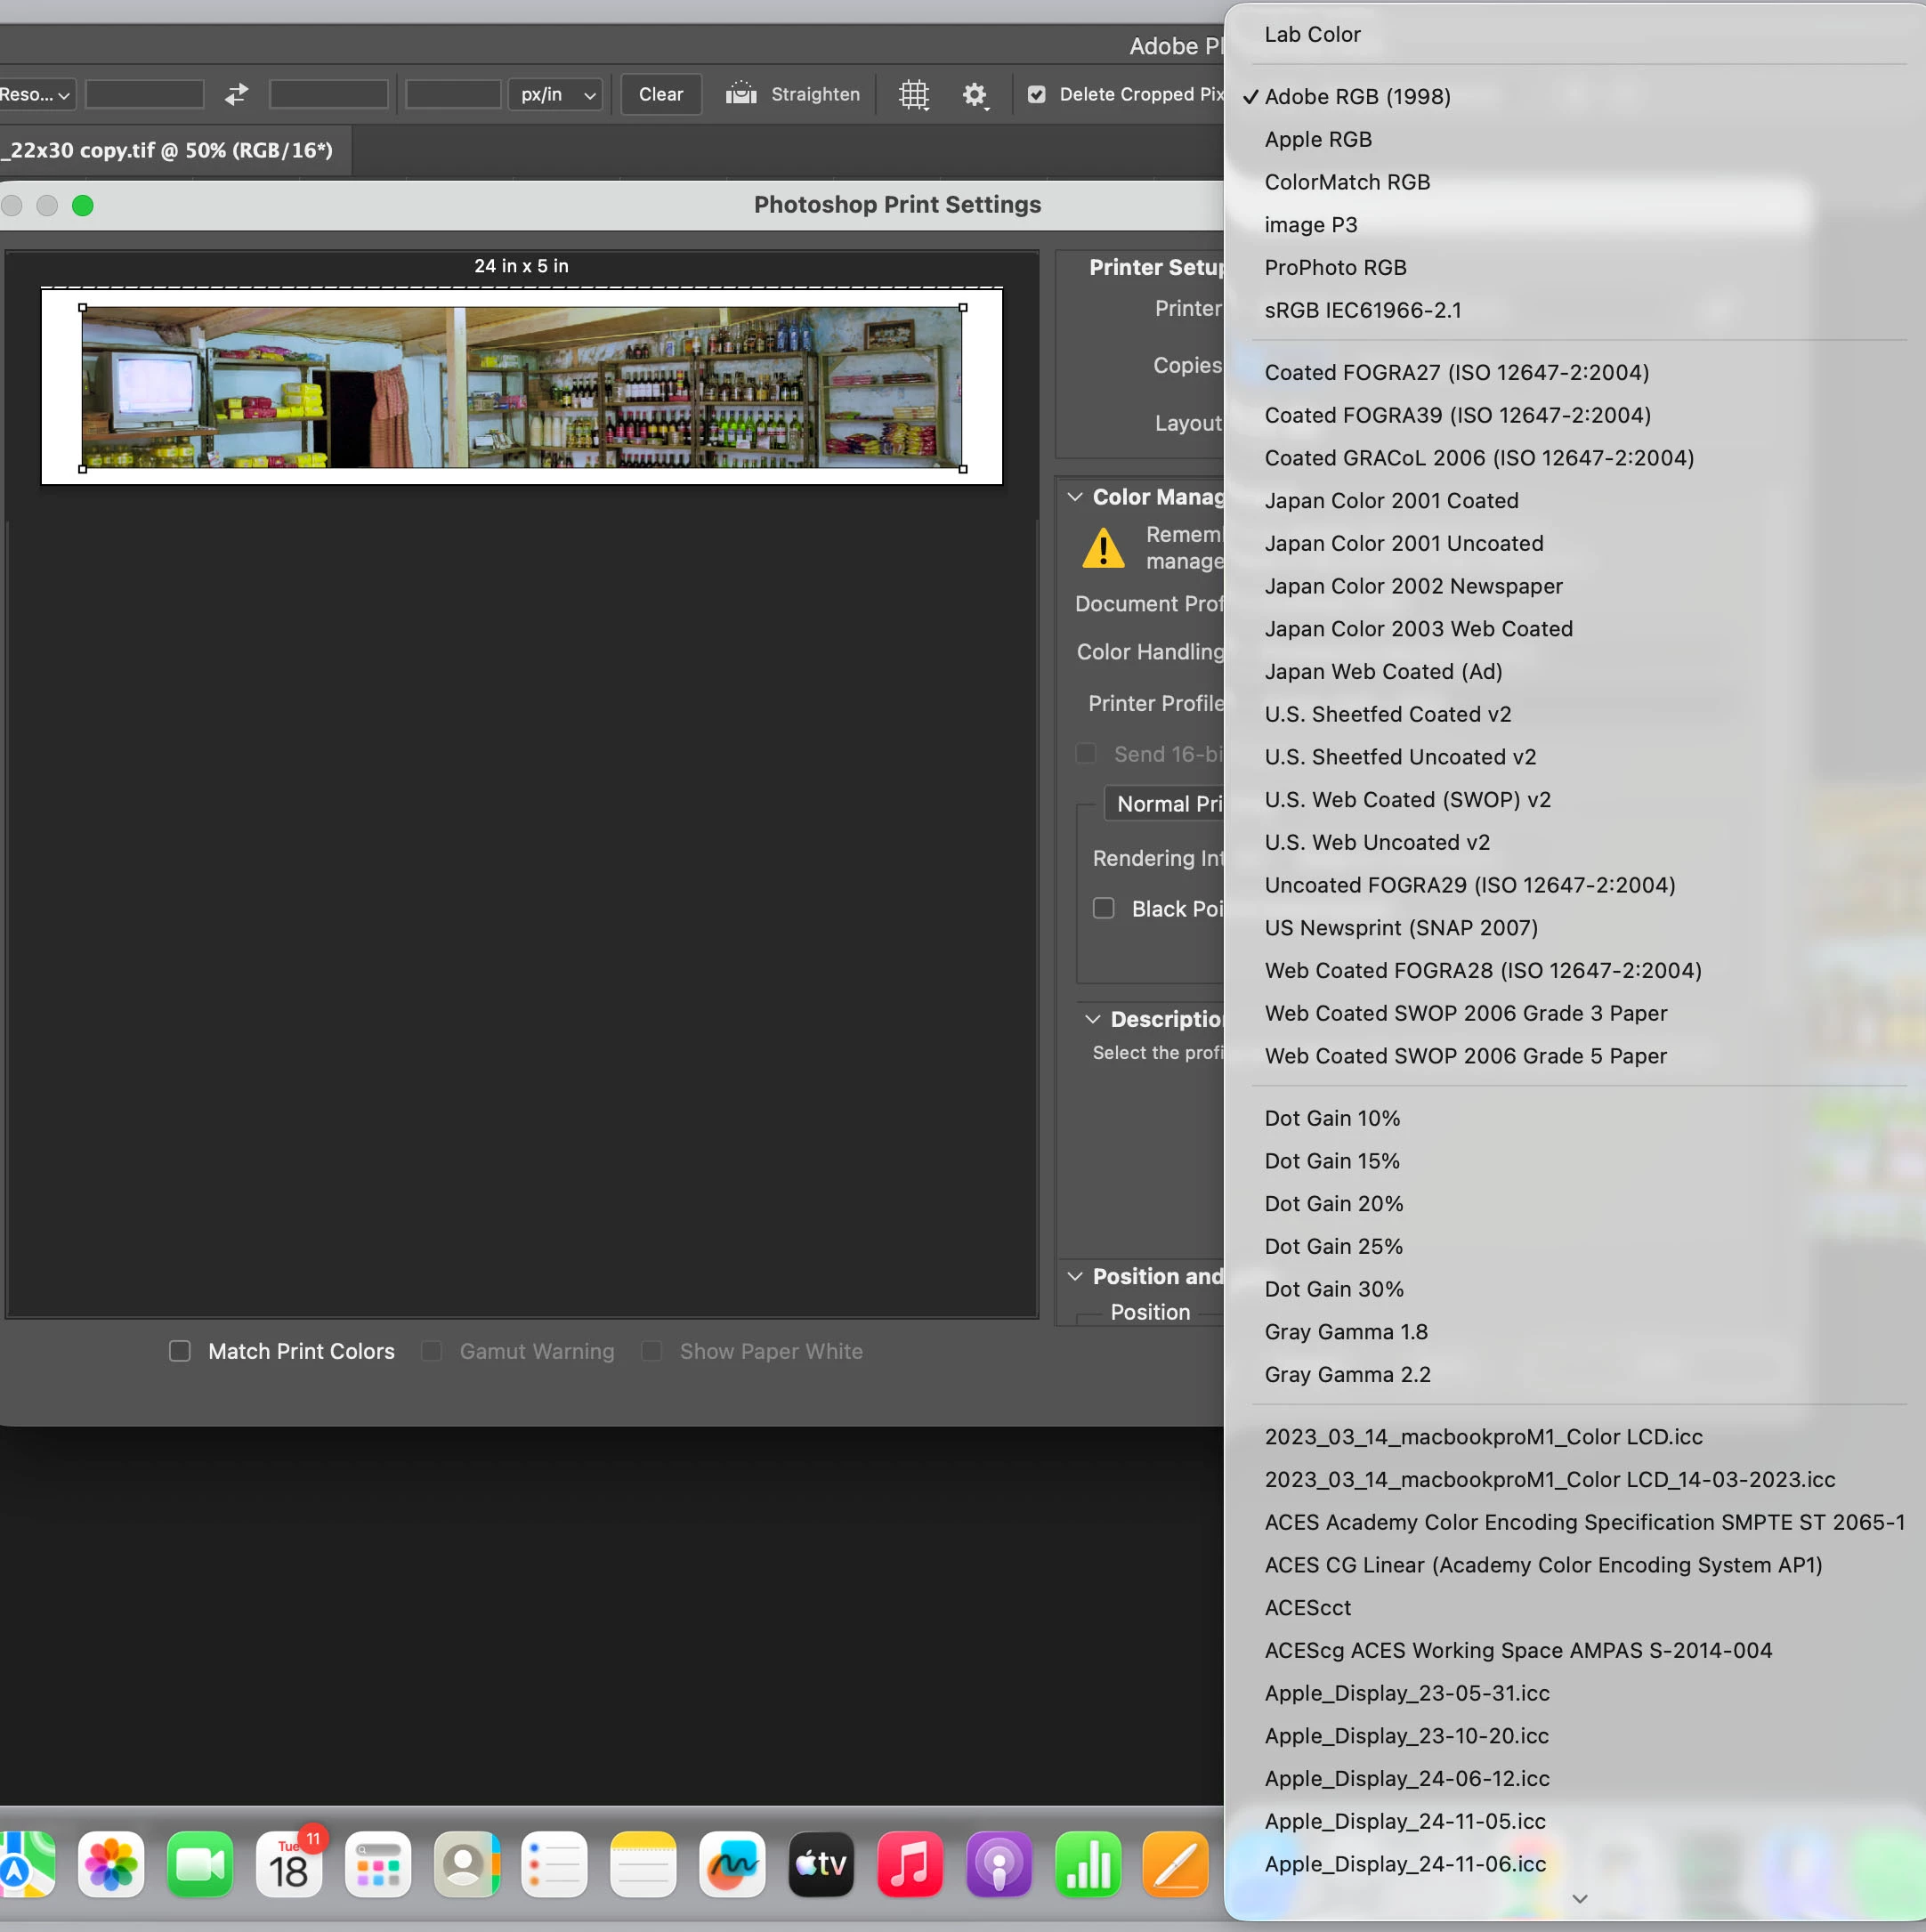Launch the Apple TV app in dock
1926x1932 pixels.
821,1864
